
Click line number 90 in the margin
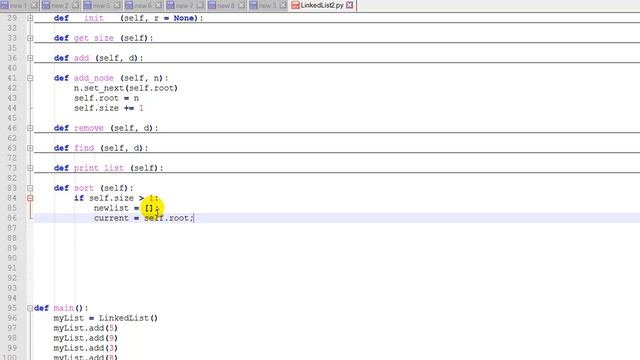(x=12, y=258)
